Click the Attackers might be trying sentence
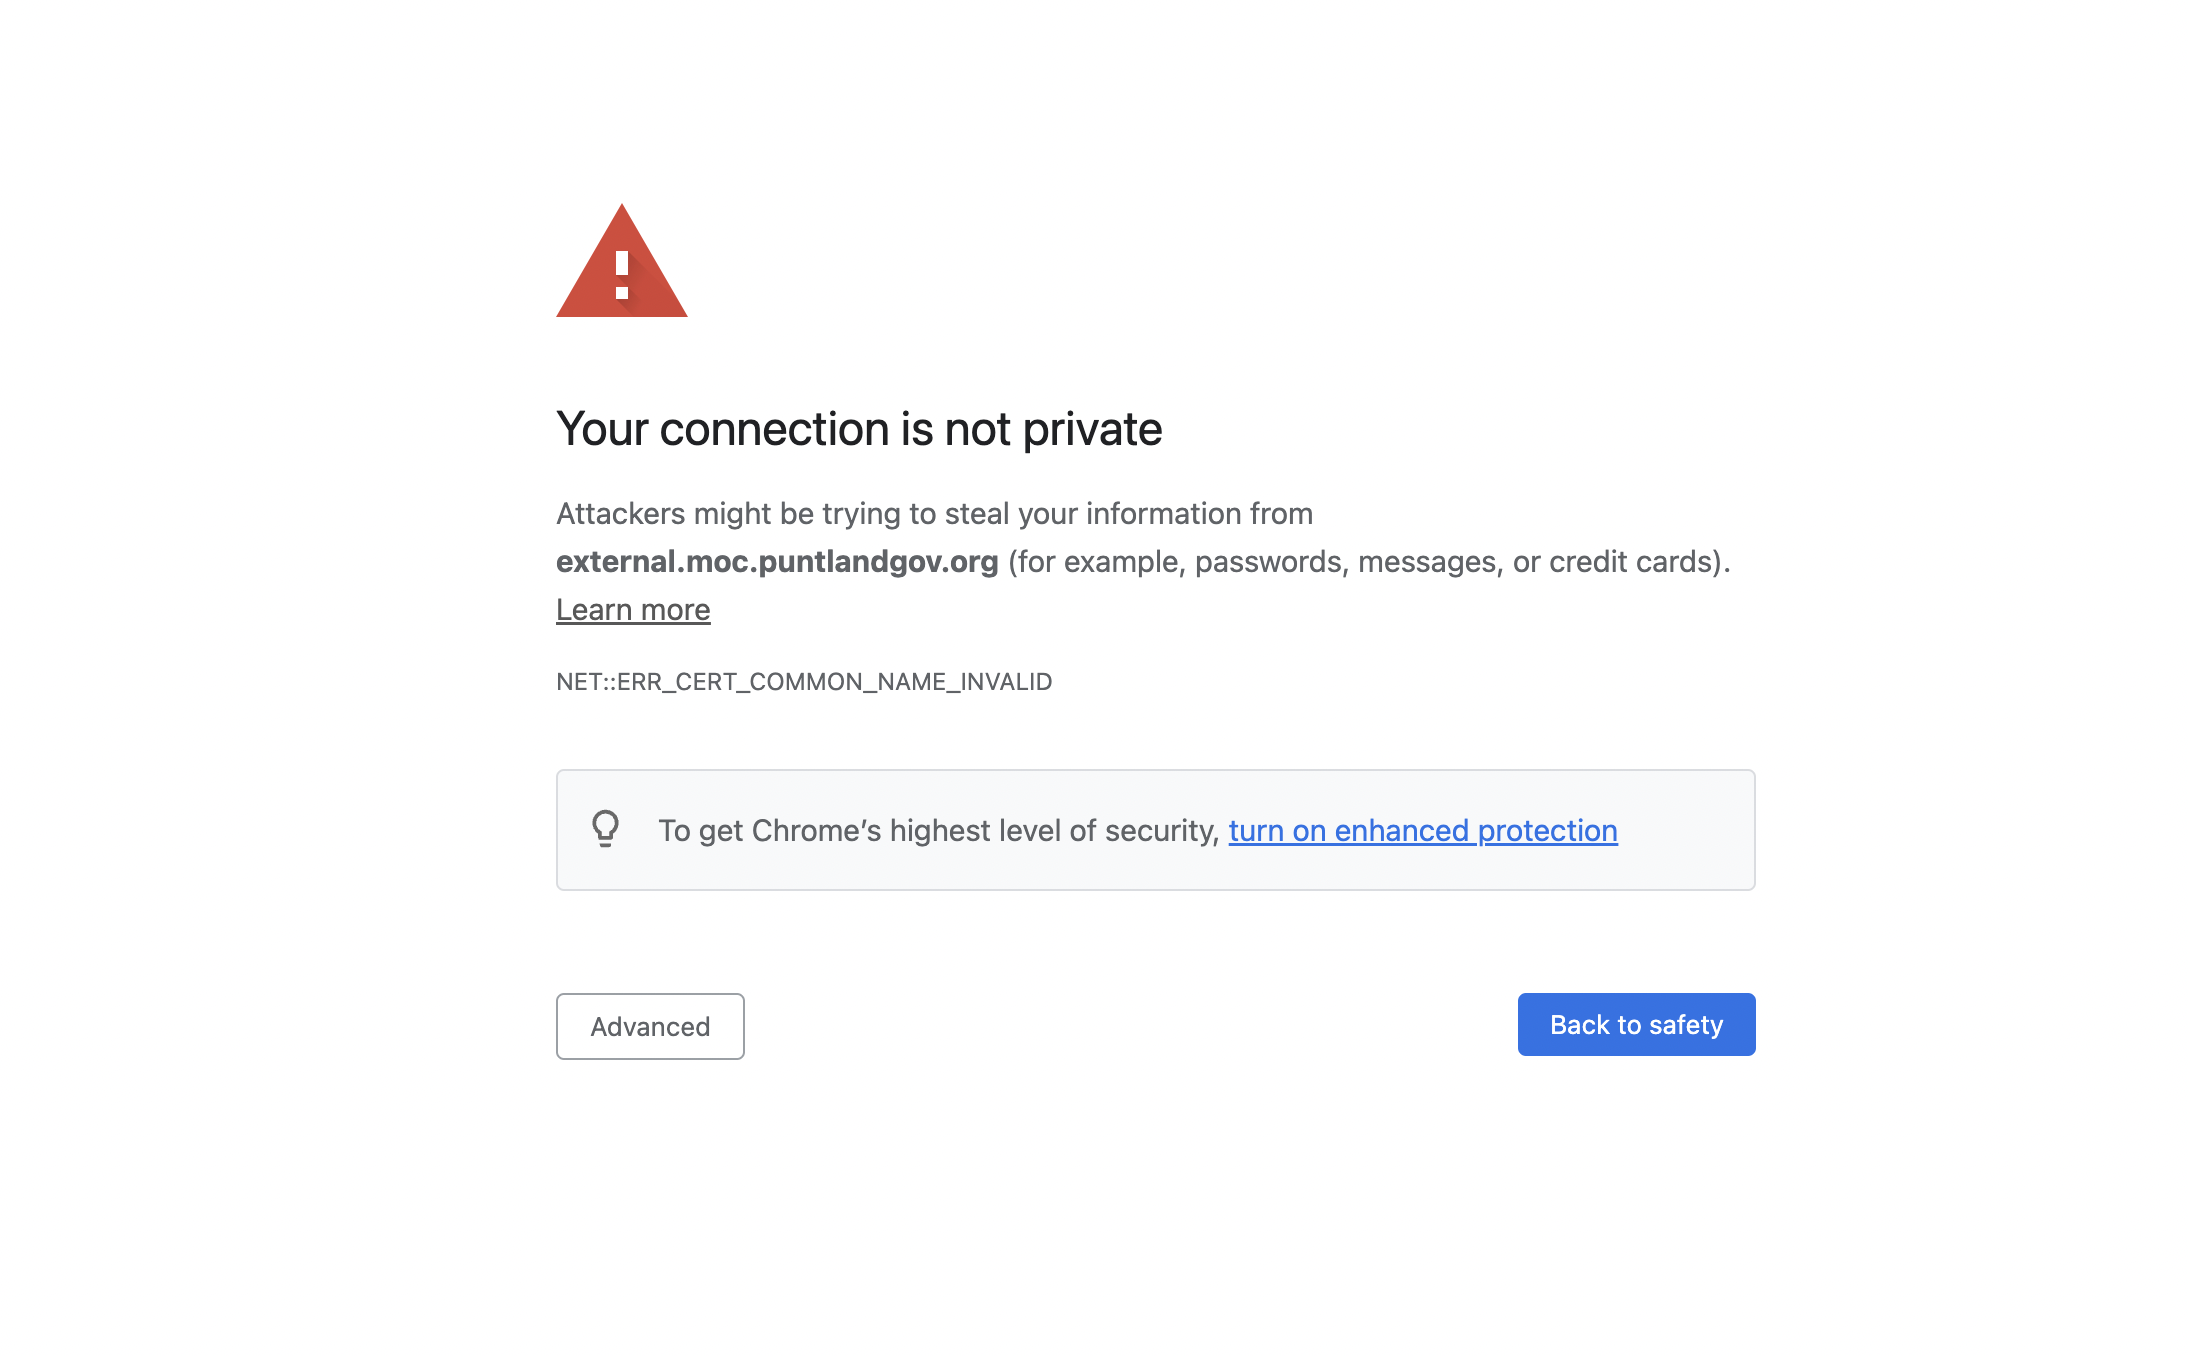 point(934,513)
